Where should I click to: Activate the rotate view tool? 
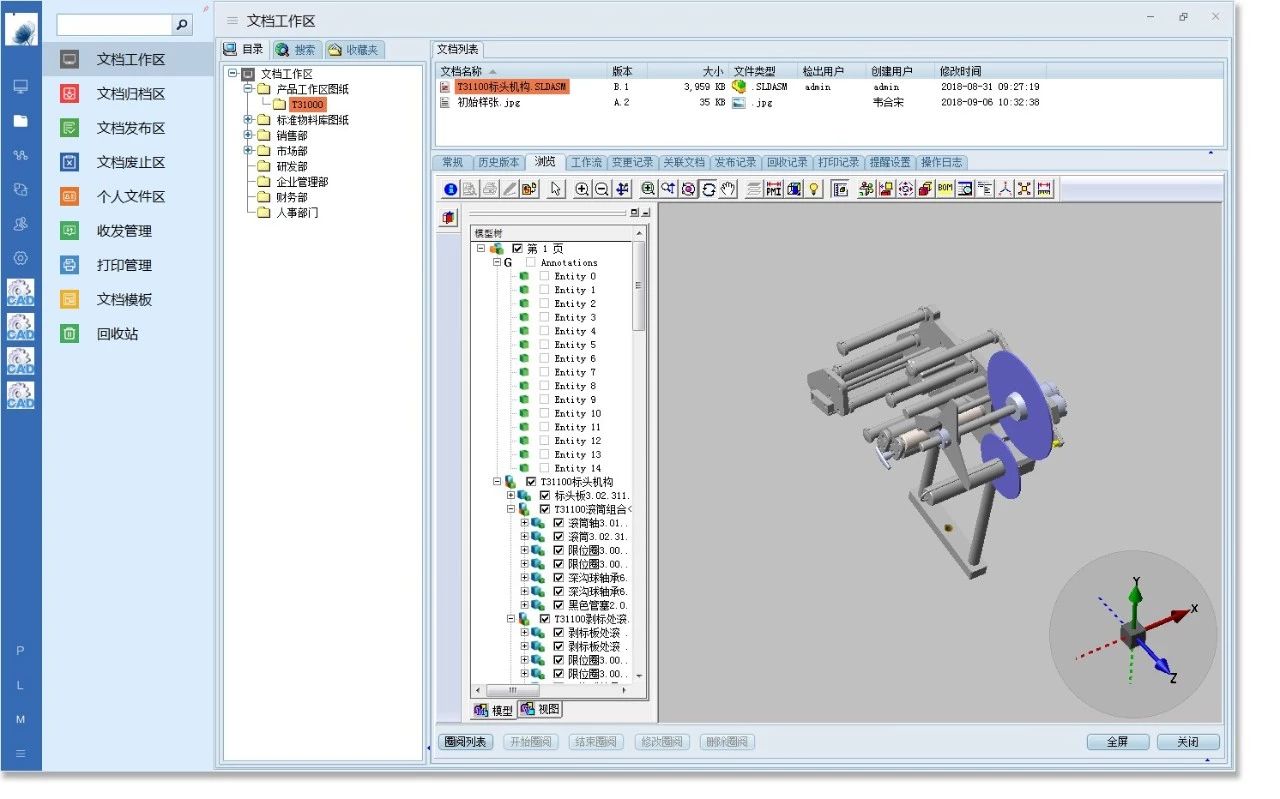click(708, 189)
